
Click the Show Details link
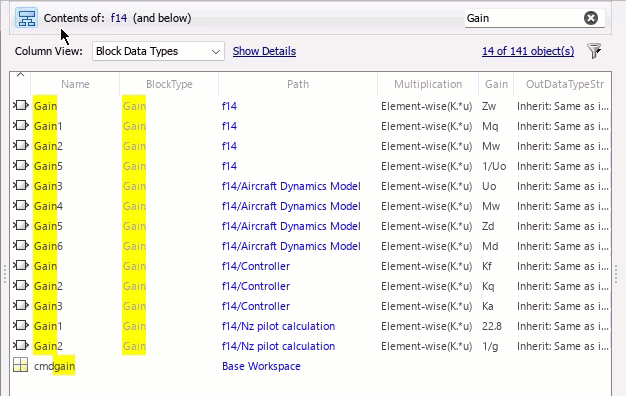click(264, 51)
